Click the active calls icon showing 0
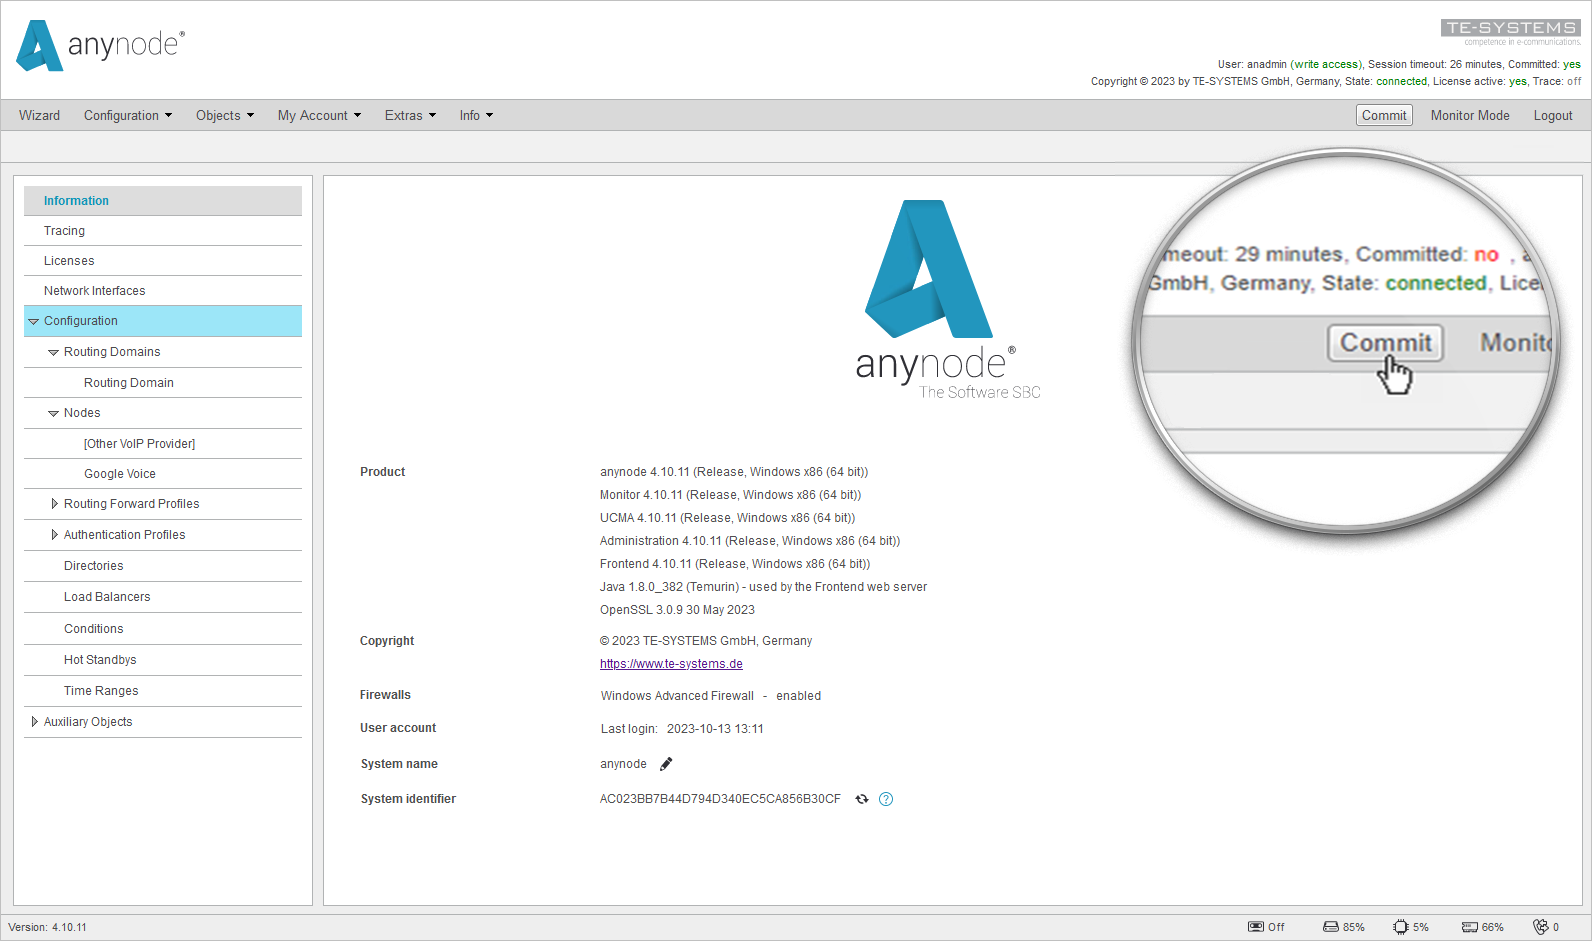1592x941 pixels. pos(1541,927)
